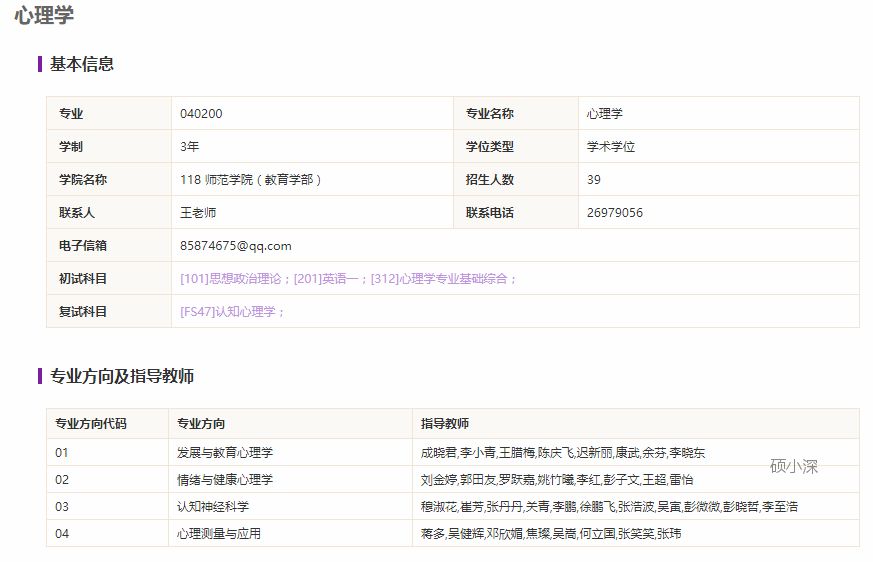
Task: Select the 学位类型 value 学术学位
Action: (611, 146)
